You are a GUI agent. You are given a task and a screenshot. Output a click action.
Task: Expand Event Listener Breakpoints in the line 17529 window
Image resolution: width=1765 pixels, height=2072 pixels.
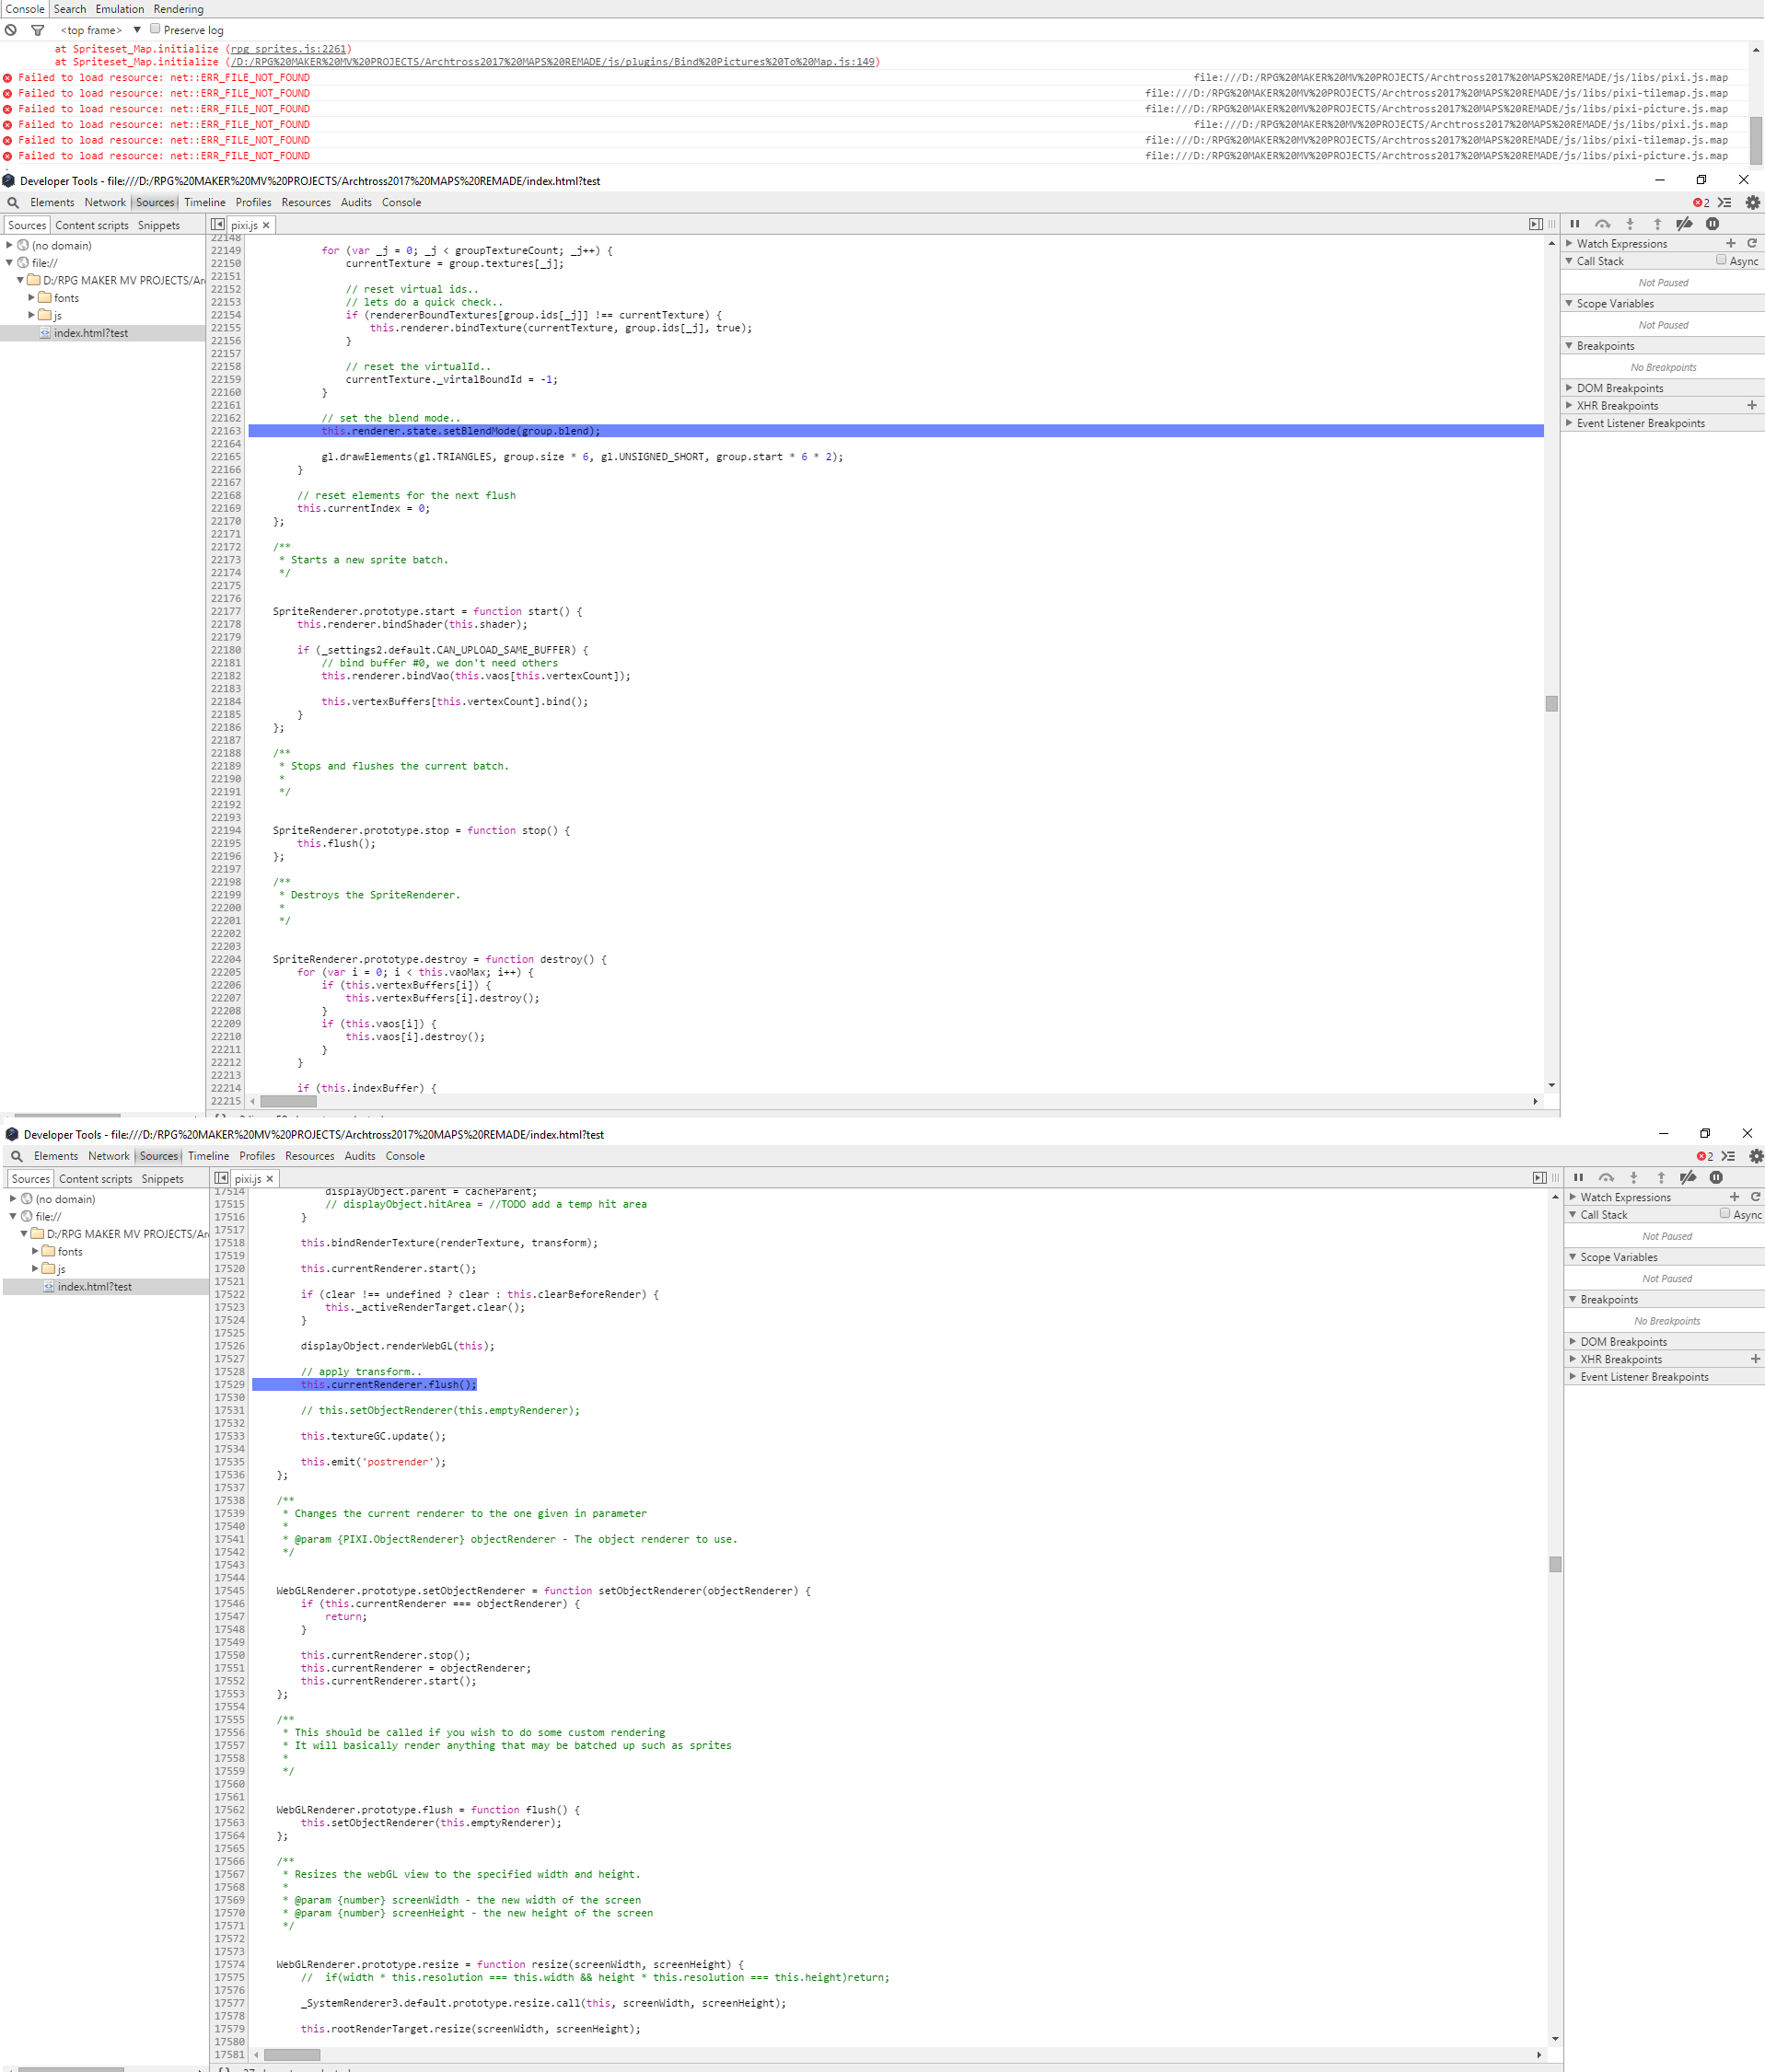1573,1377
